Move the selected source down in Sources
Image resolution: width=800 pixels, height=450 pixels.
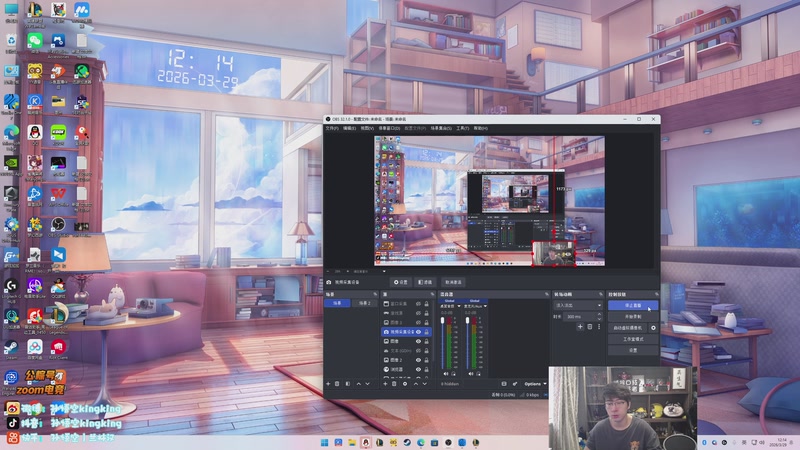coord(424,384)
